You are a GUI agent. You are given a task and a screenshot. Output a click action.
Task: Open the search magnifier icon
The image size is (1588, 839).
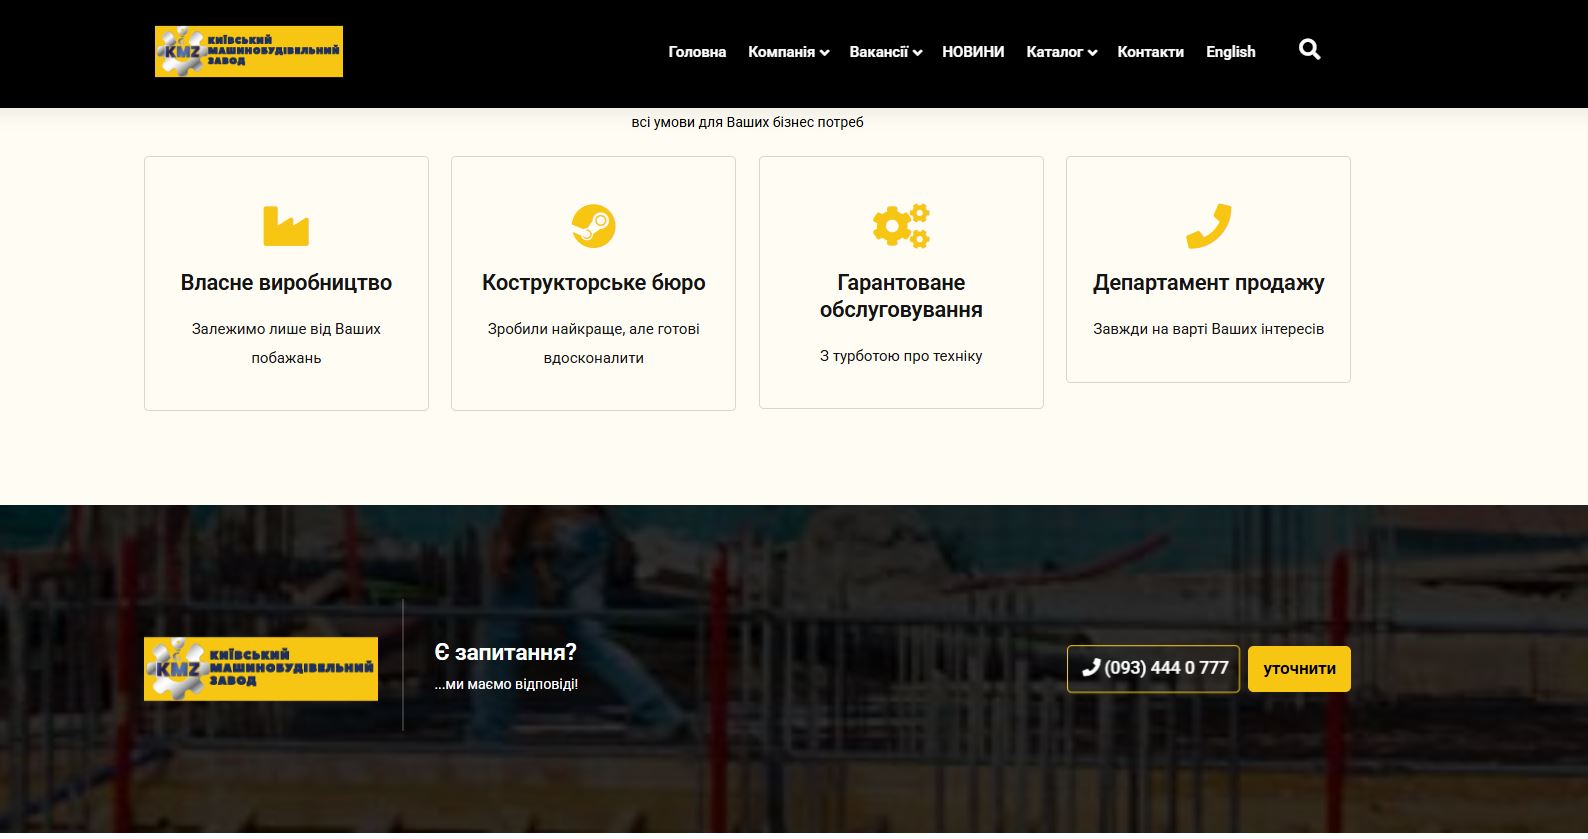1309,50
